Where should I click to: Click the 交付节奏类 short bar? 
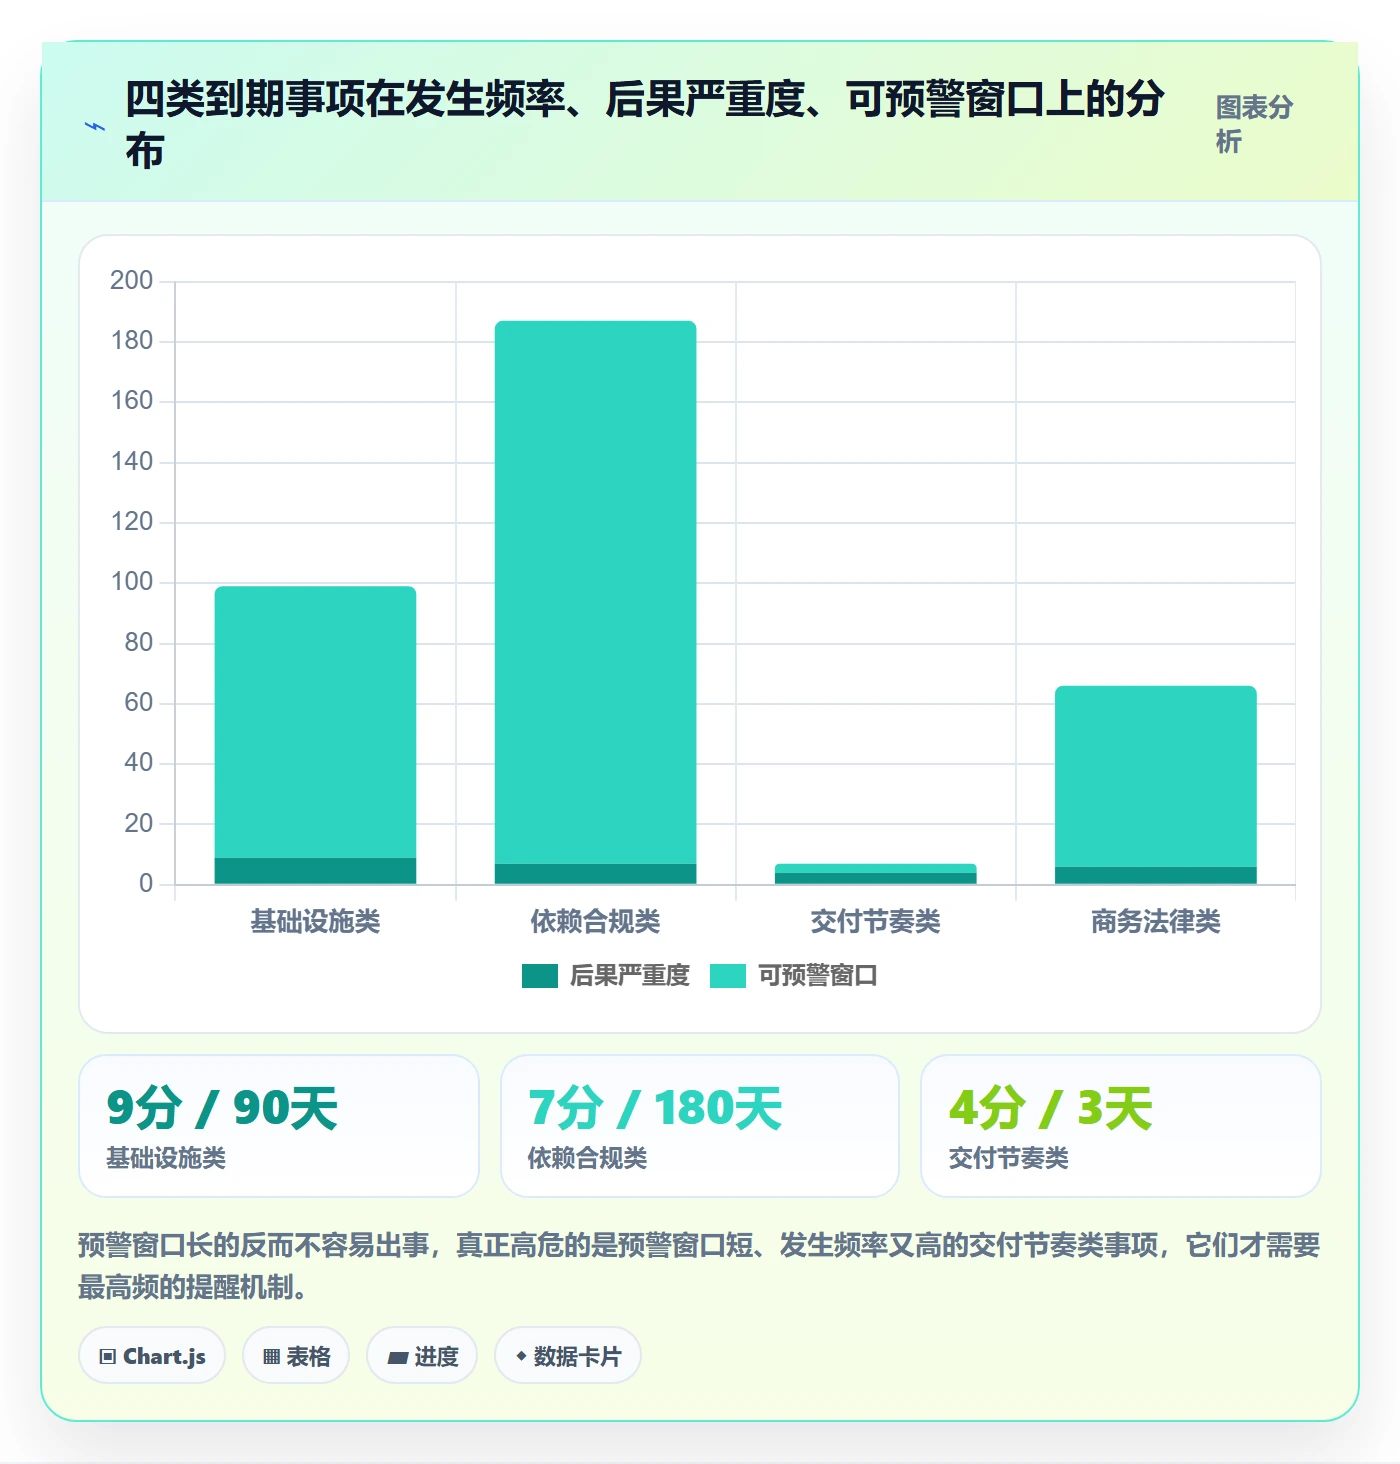pos(875,874)
